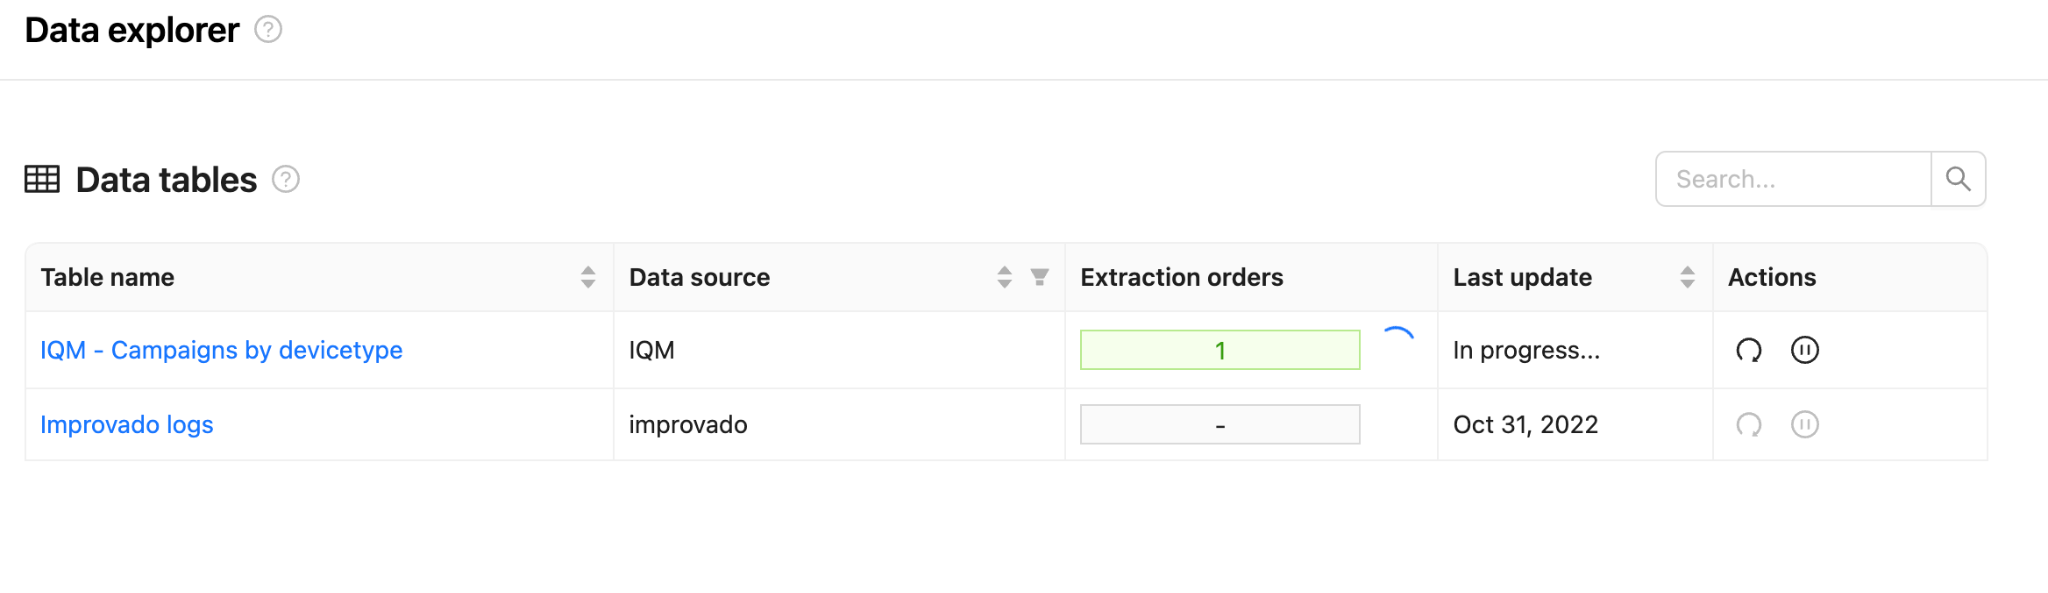Click the green extraction orders bar showing 1
This screenshot has height=593, width=2048.
click(x=1219, y=350)
